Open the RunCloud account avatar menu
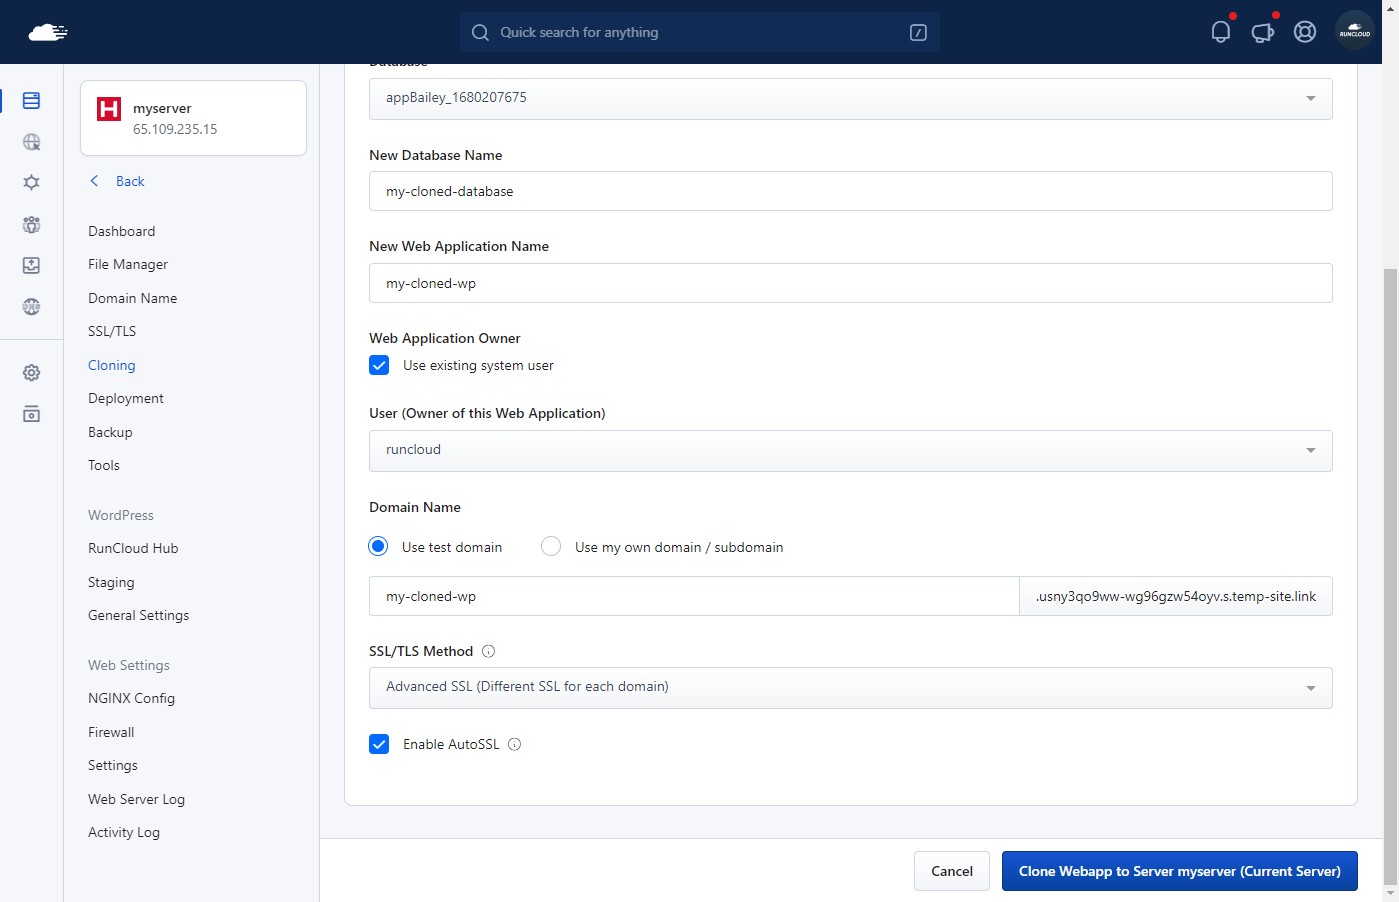Viewport: 1399px width, 902px height. click(x=1355, y=31)
